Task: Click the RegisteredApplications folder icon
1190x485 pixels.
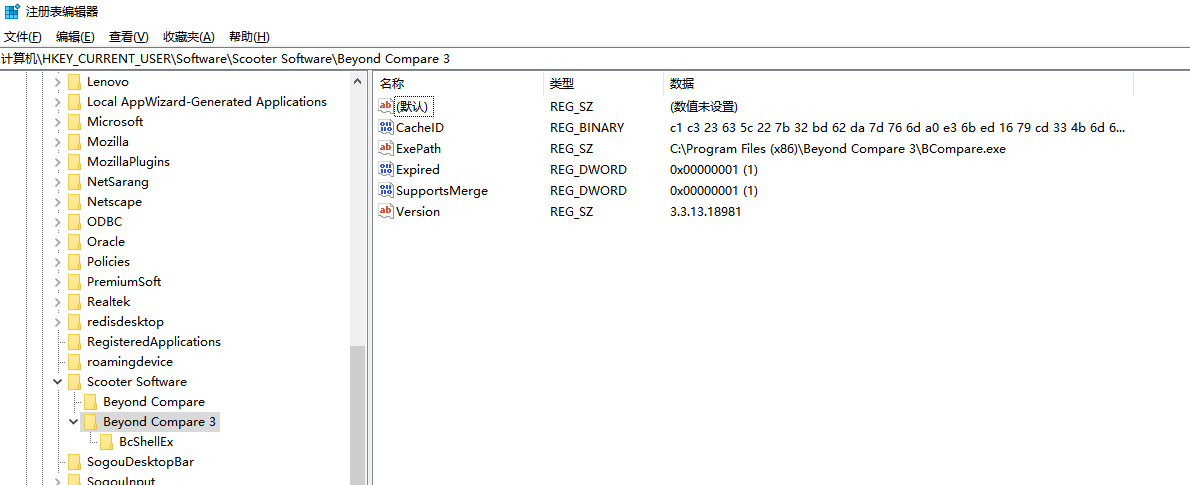Action: [x=74, y=342]
